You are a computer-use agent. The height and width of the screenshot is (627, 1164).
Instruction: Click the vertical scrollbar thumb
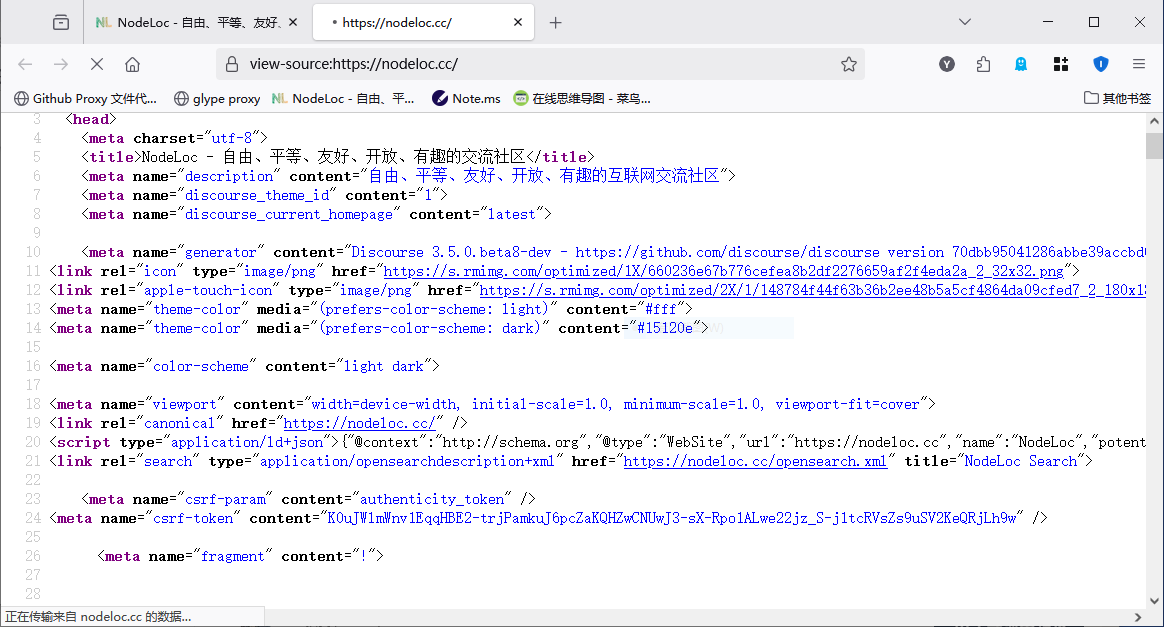click(x=1154, y=145)
